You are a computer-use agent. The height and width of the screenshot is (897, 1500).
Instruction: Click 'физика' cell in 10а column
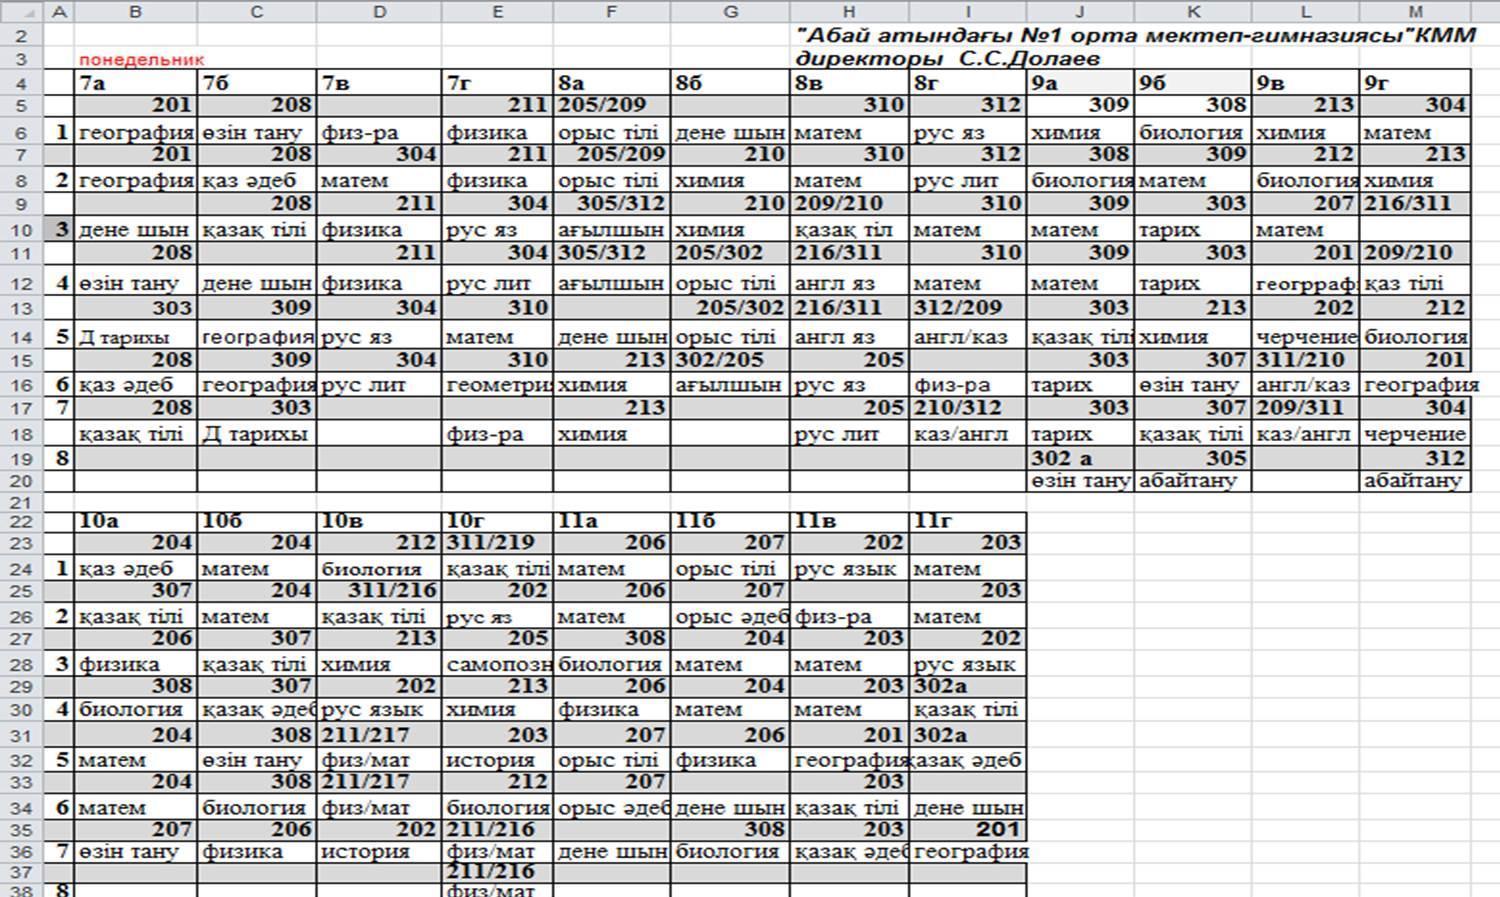[136, 664]
